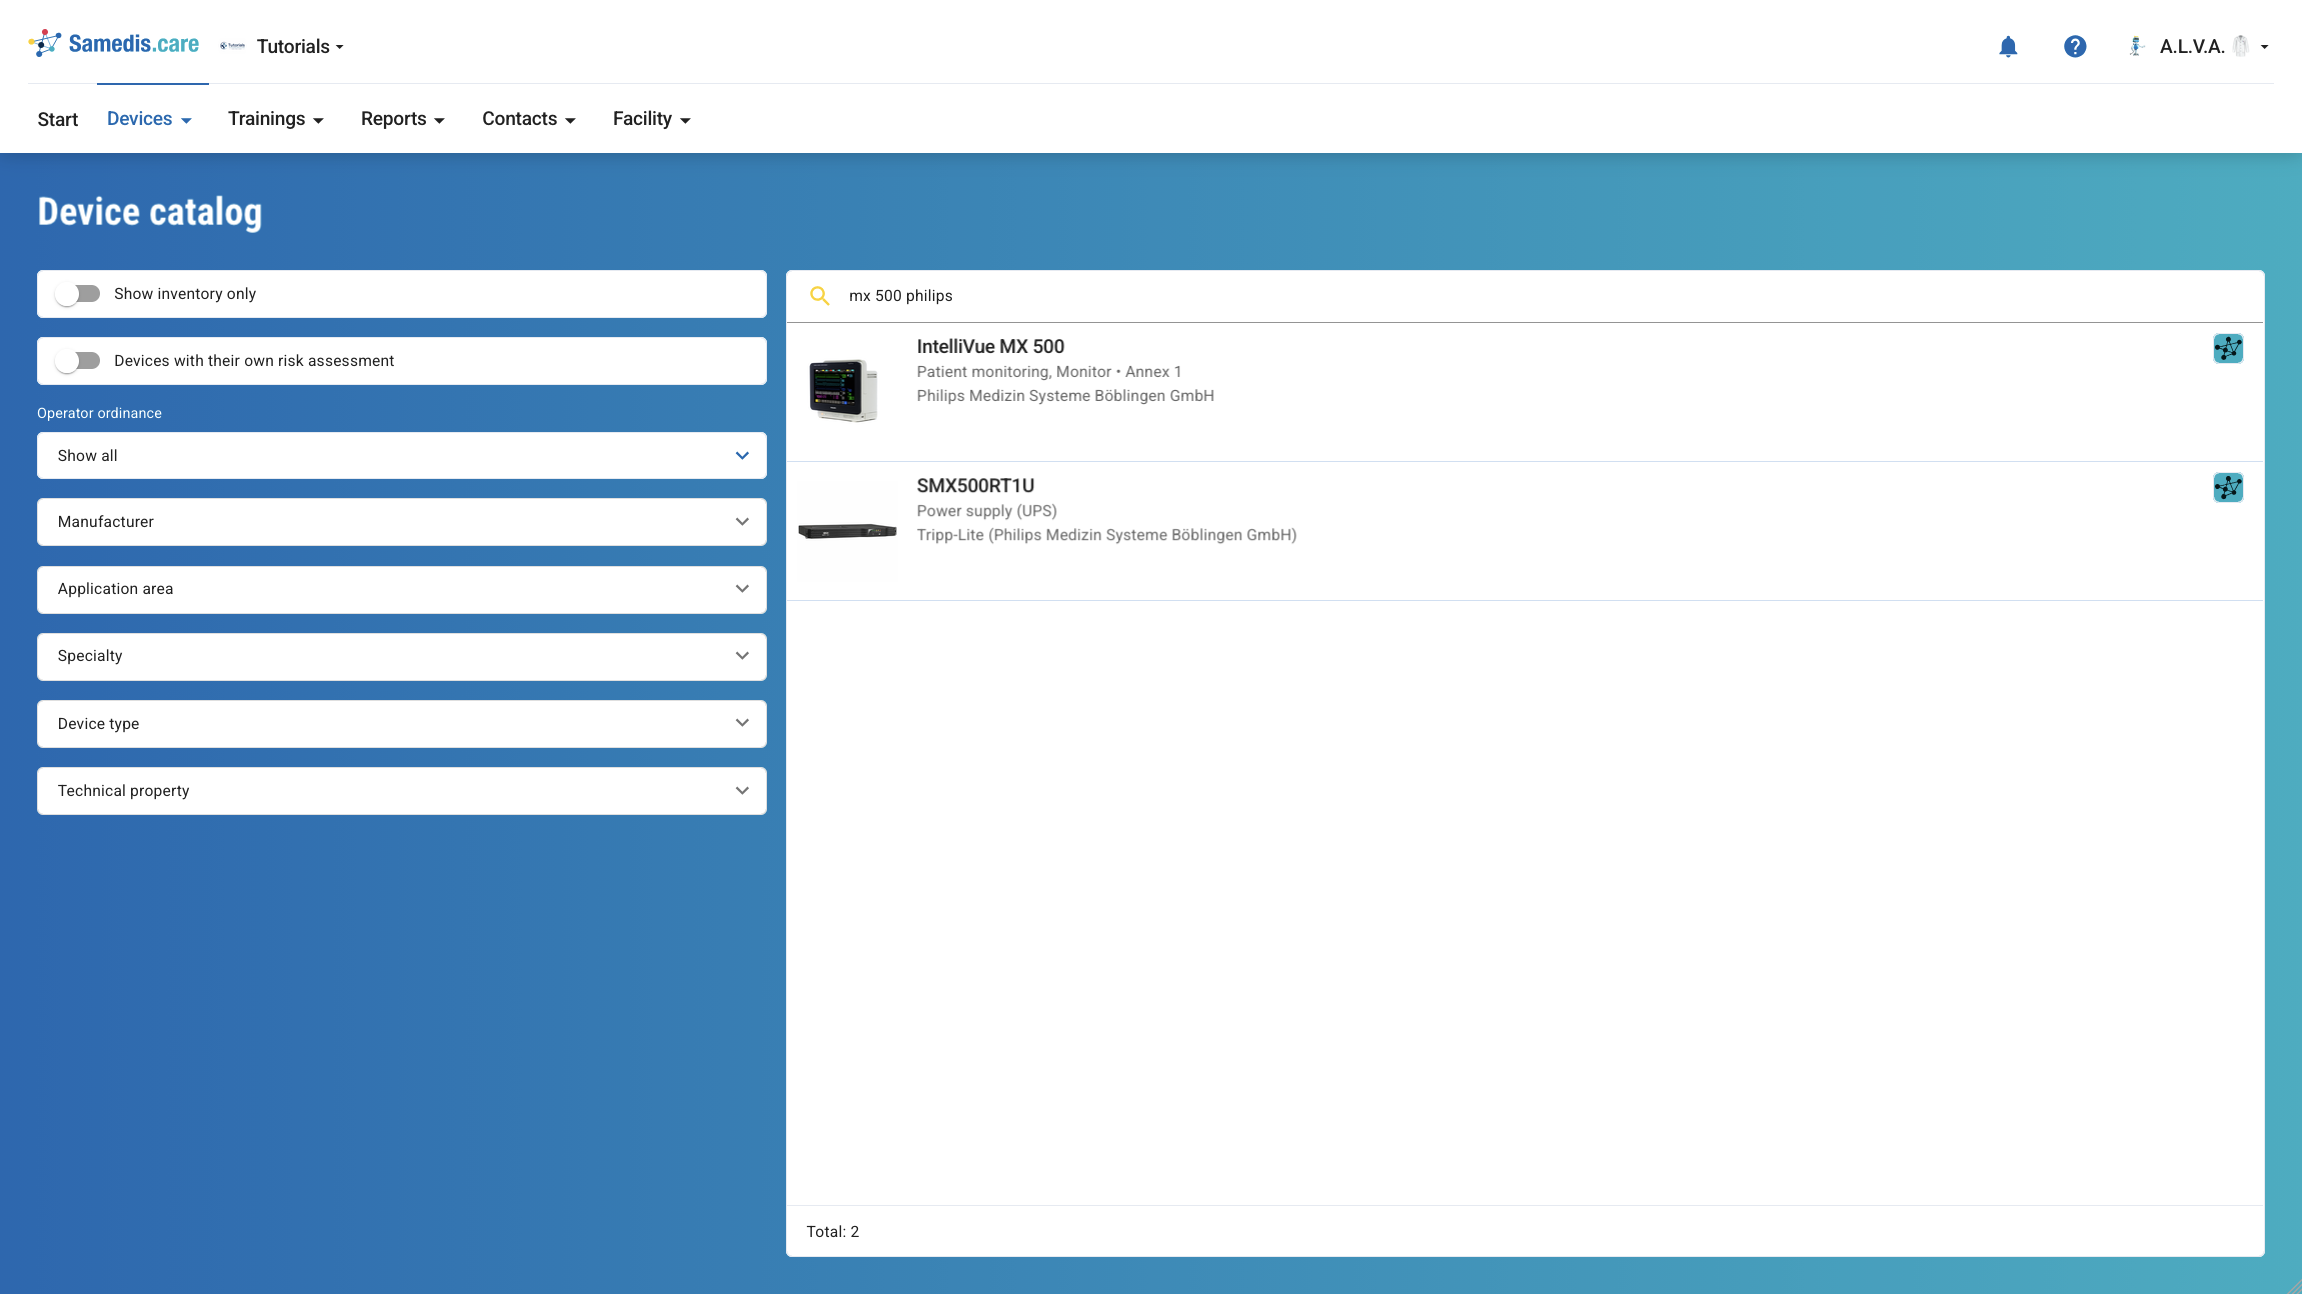Click the IntelliVue MX 500 monitor thumbnail
The height and width of the screenshot is (1294, 2302).
[x=845, y=390]
